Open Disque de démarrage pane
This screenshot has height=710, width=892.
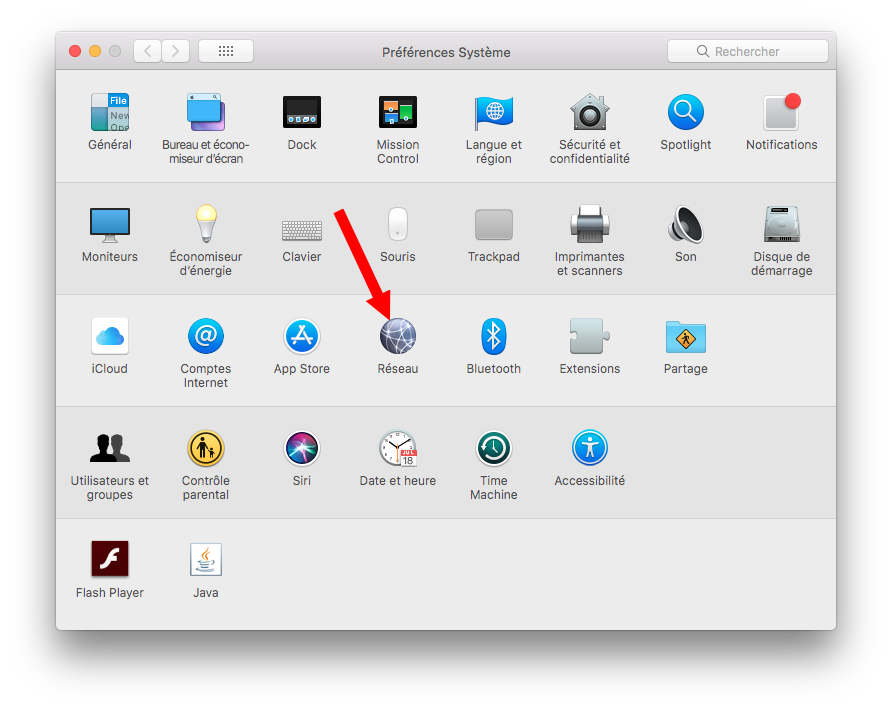[x=782, y=224]
